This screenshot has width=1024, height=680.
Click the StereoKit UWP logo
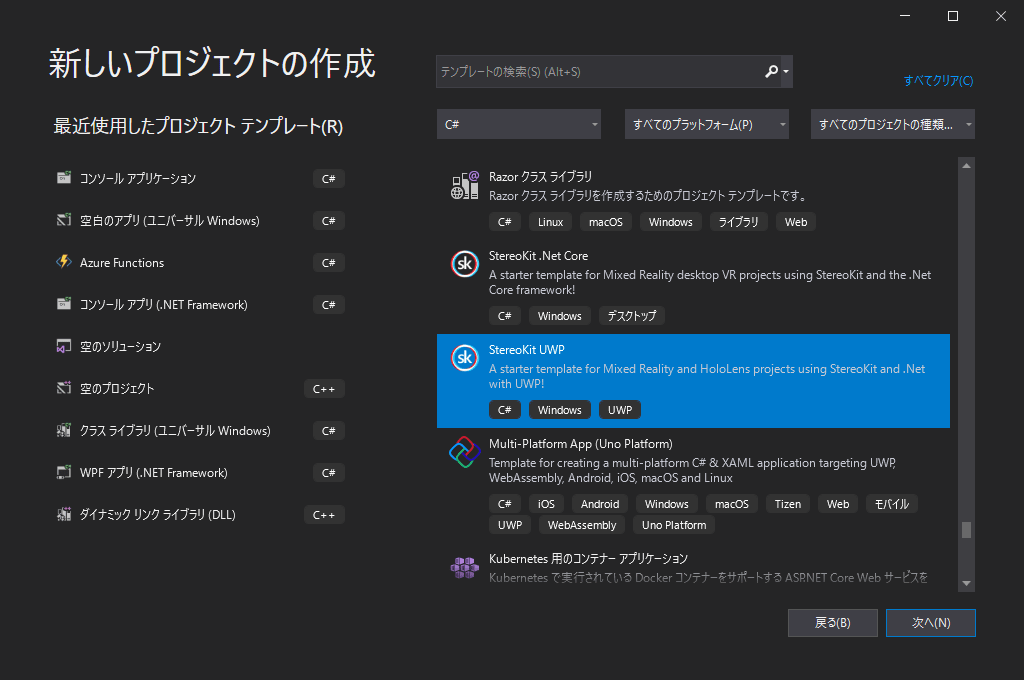point(465,358)
